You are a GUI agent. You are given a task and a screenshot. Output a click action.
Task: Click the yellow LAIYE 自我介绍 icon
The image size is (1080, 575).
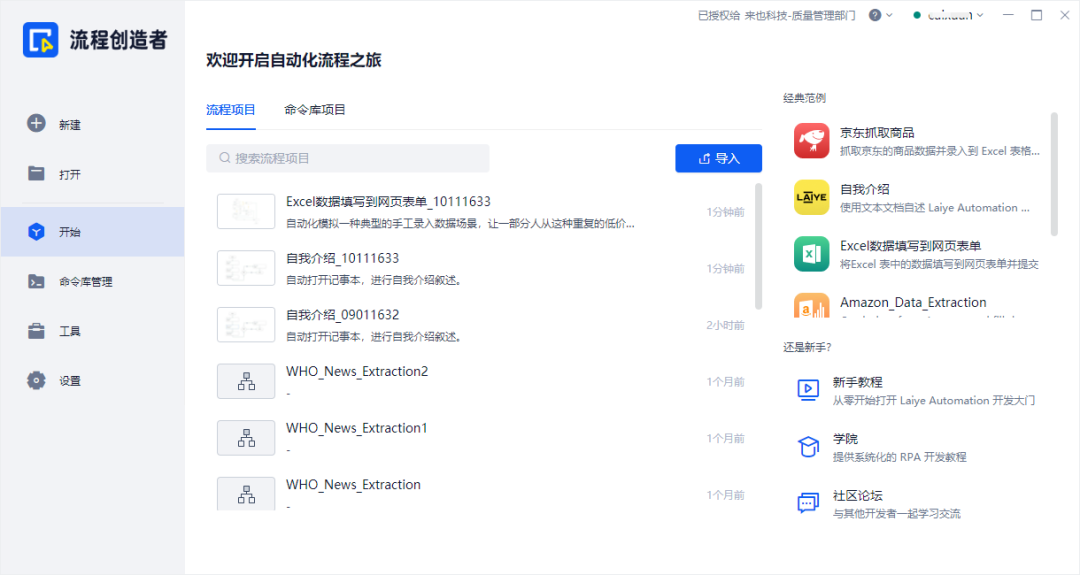[811, 197]
